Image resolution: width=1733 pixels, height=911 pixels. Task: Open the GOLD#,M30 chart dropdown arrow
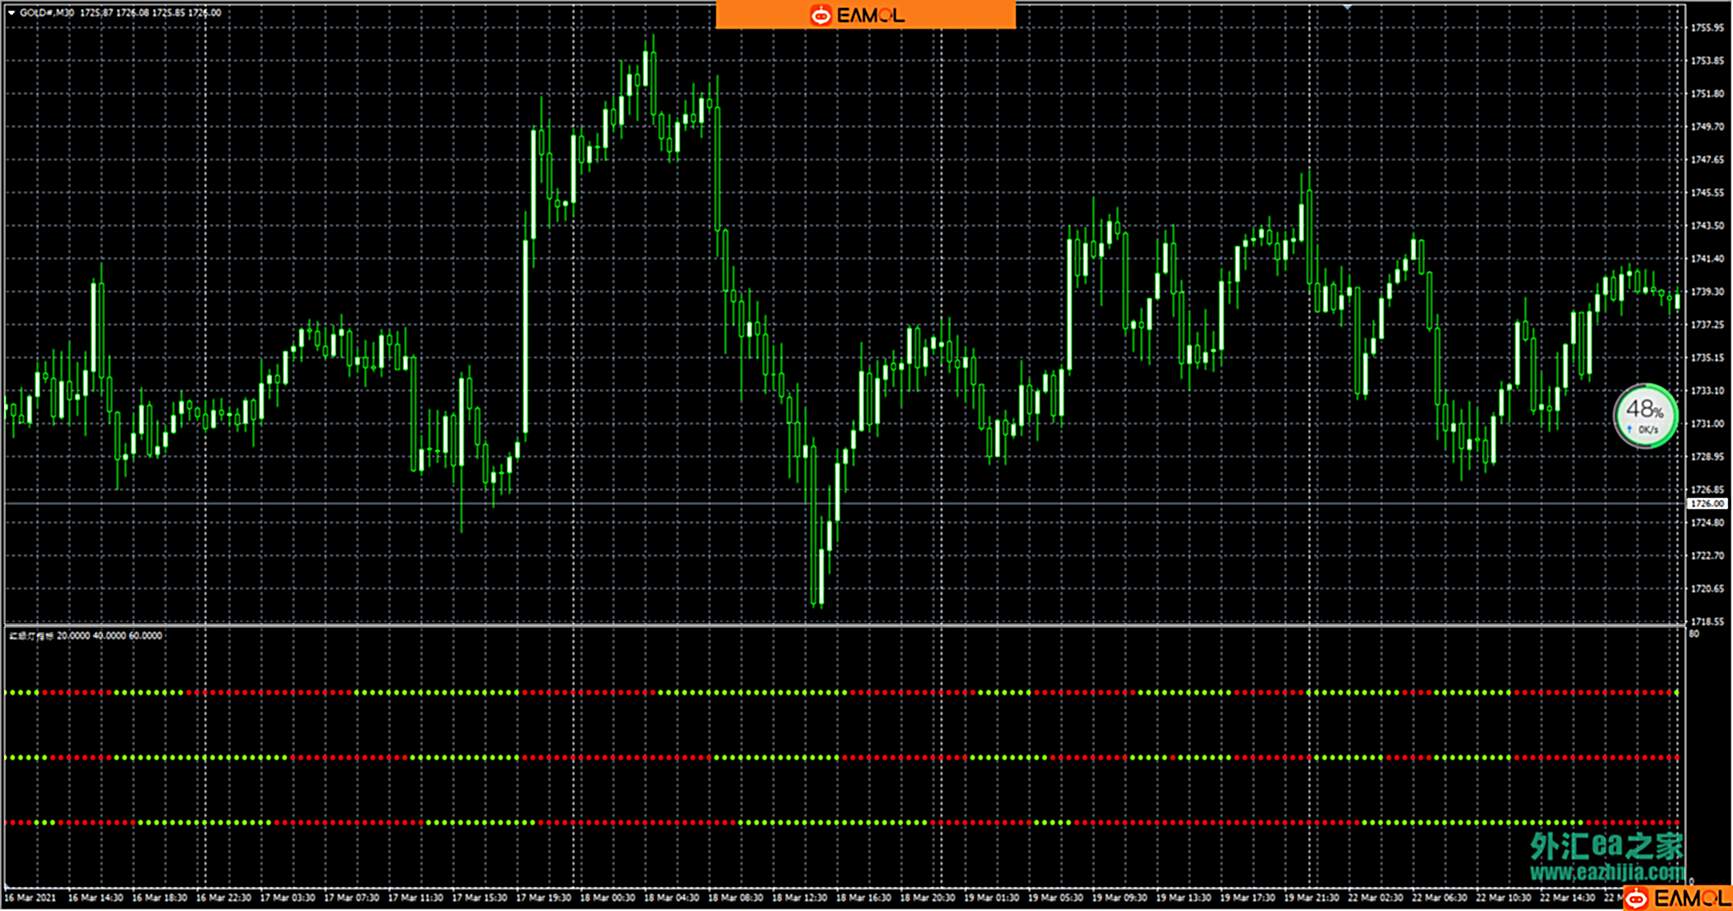tap(11, 13)
